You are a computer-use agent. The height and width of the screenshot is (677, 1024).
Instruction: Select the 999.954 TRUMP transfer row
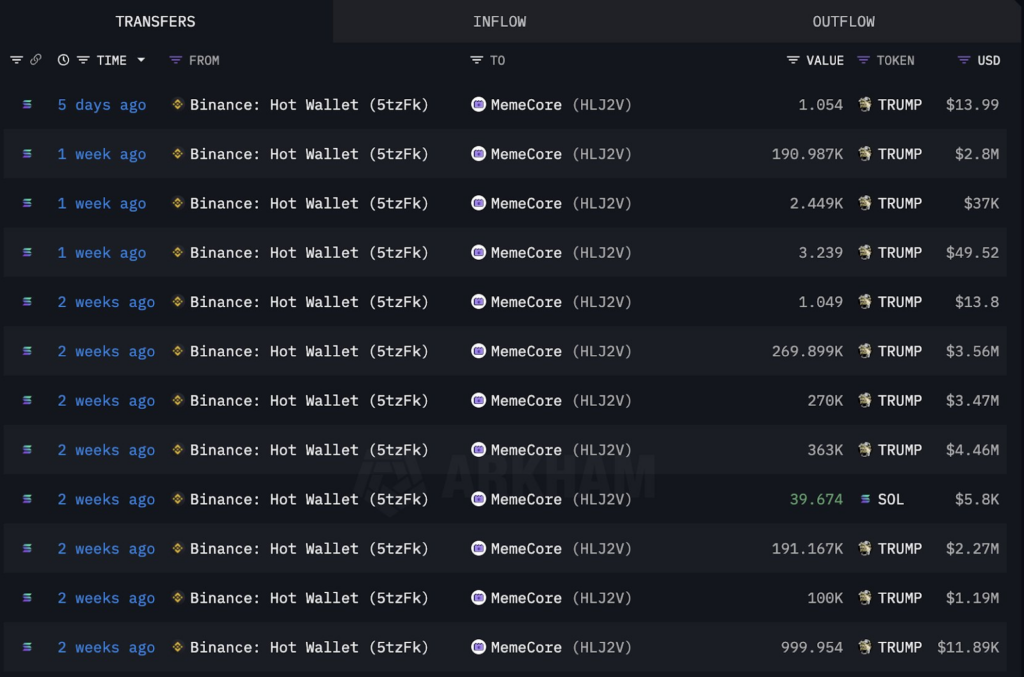pyautogui.click(x=505, y=647)
